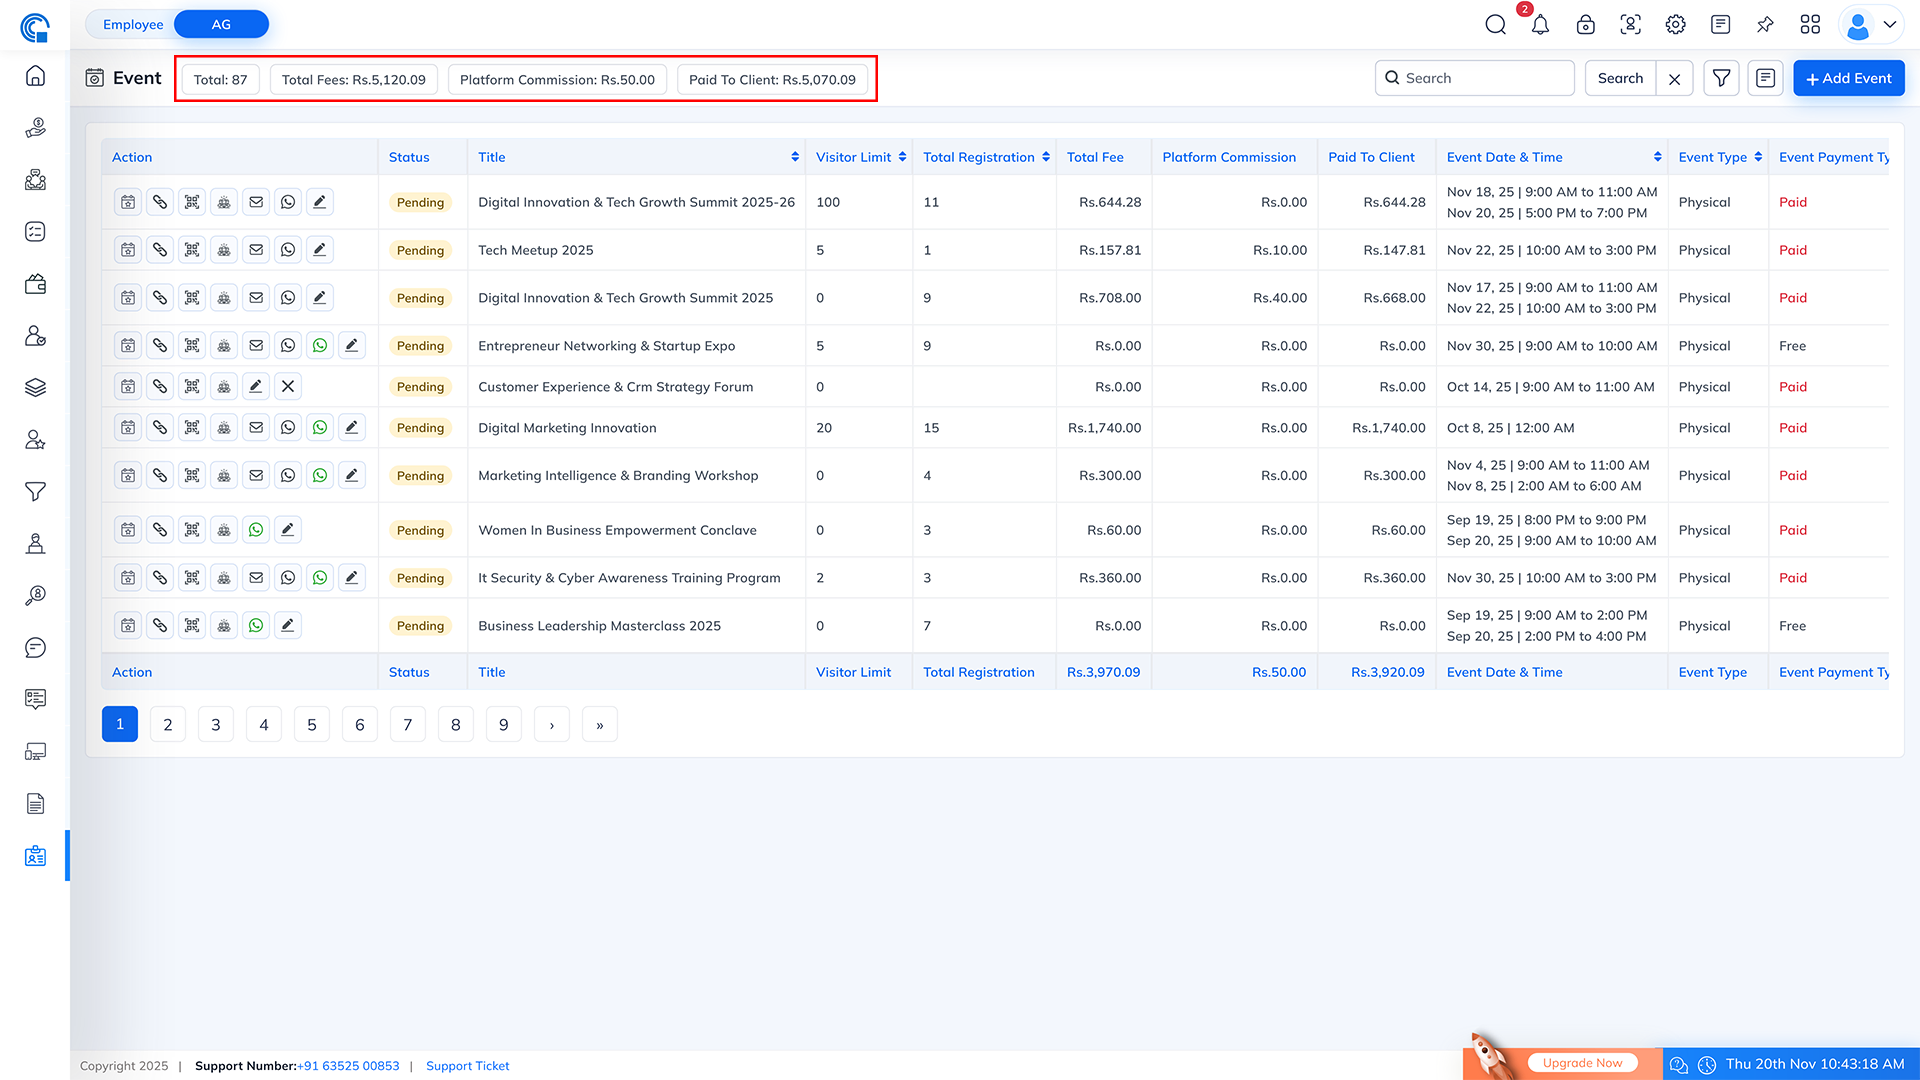Image resolution: width=1920 pixels, height=1080 pixels.
Task: Click the pin icon in the top navigation
Action: [x=1765, y=24]
